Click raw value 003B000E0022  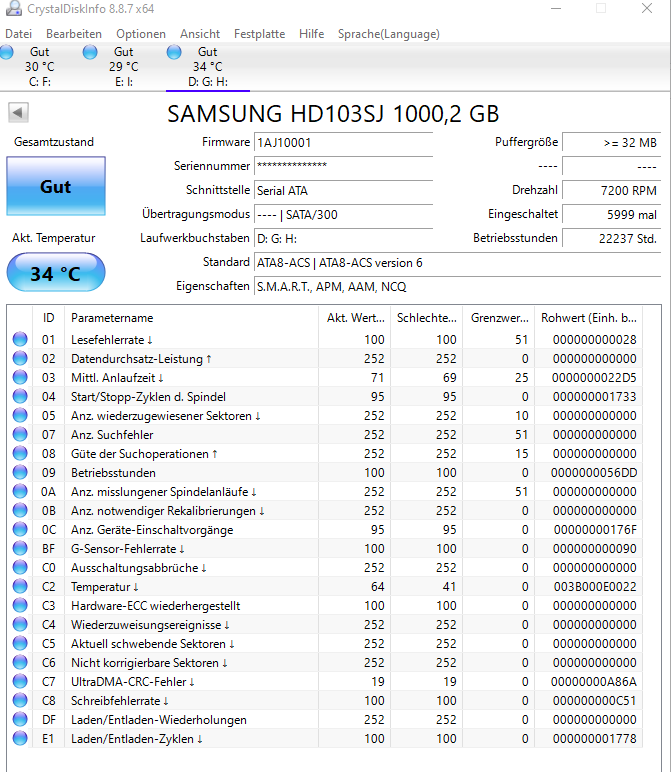[595, 587]
